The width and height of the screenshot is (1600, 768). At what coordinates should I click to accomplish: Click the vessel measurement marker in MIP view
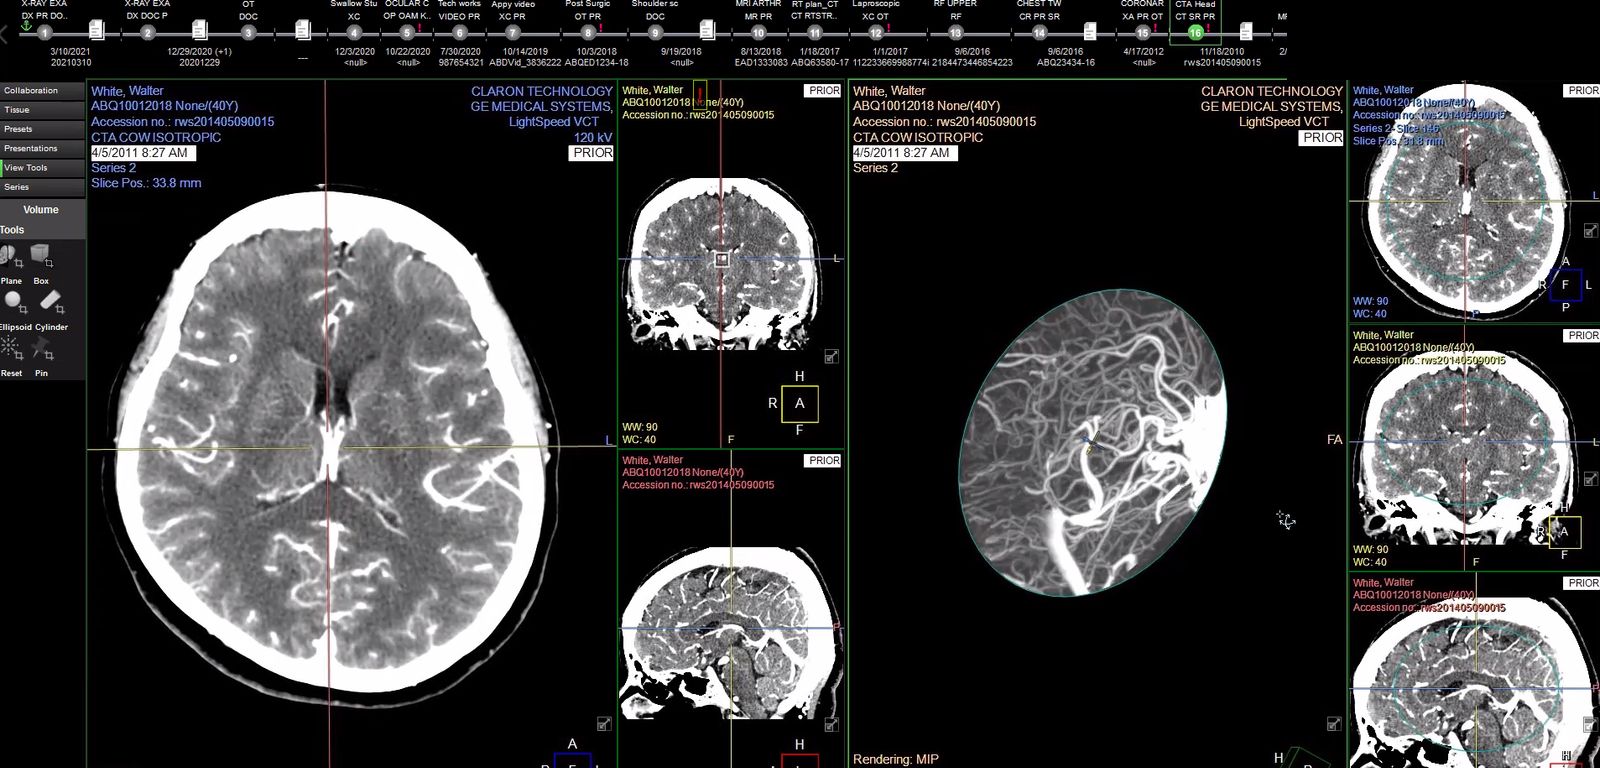click(x=1091, y=440)
